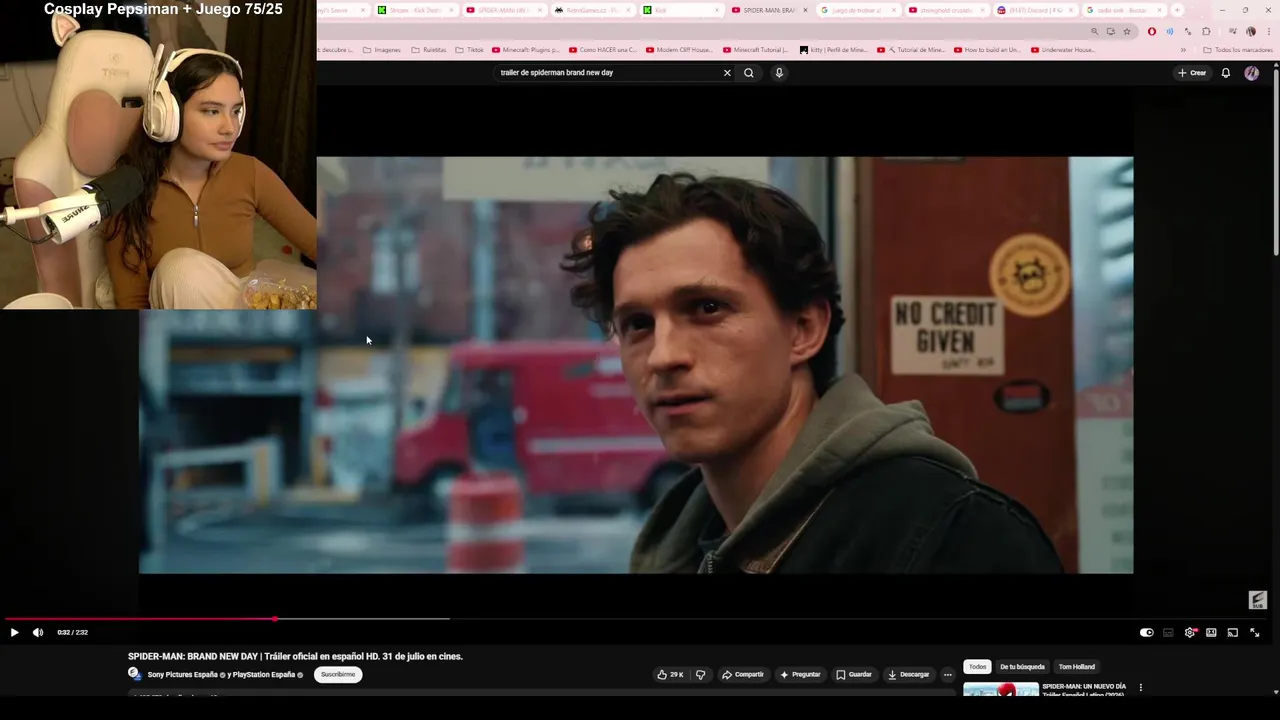Open the Spider-Man Un Nuevo Día suggested thumbnail

pos(1001,689)
